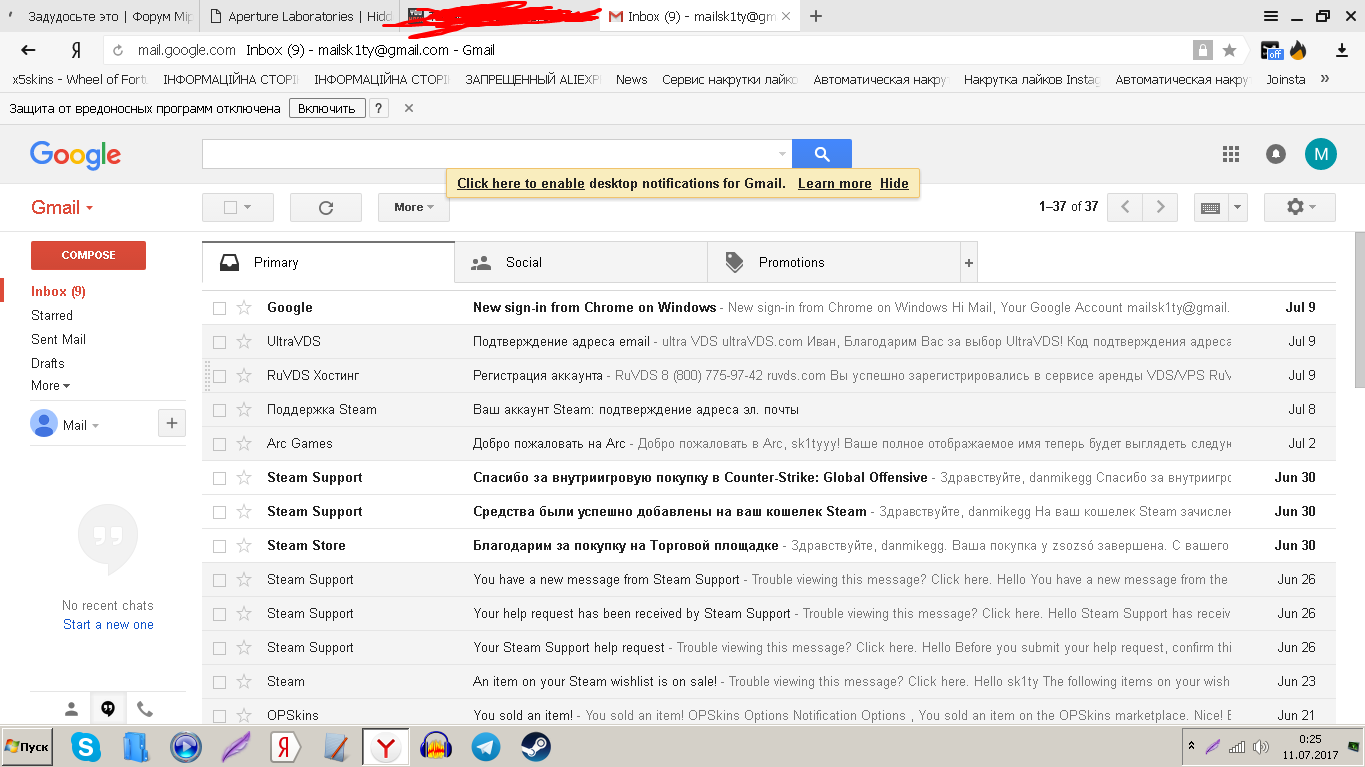Open the Google apps grid

(1231, 154)
